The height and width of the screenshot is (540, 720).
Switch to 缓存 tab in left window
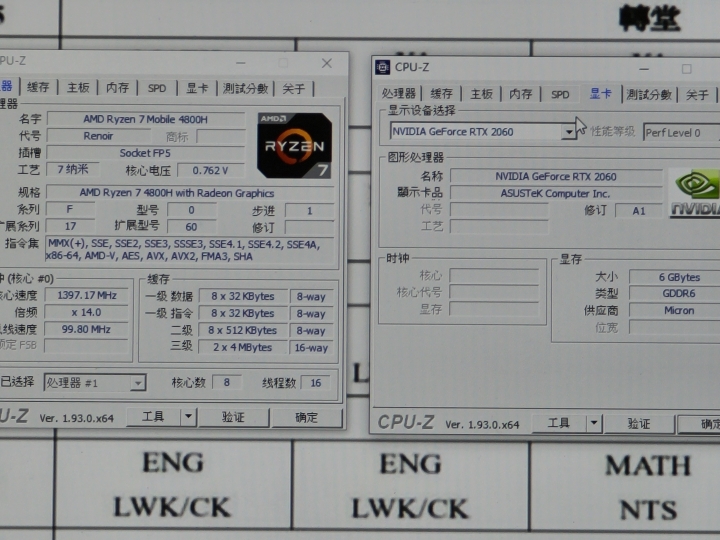38,87
